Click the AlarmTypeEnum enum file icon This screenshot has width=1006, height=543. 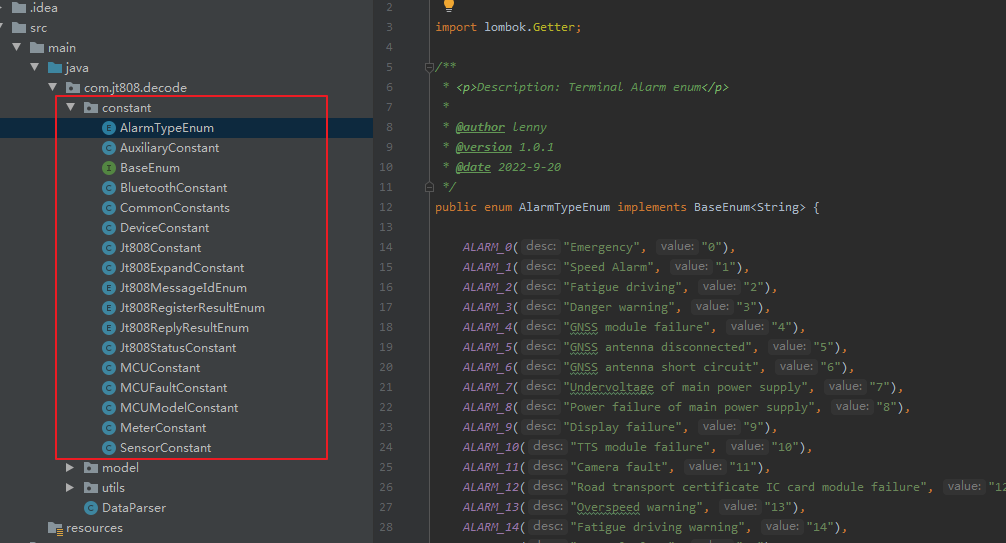click(x=109, y=128)
